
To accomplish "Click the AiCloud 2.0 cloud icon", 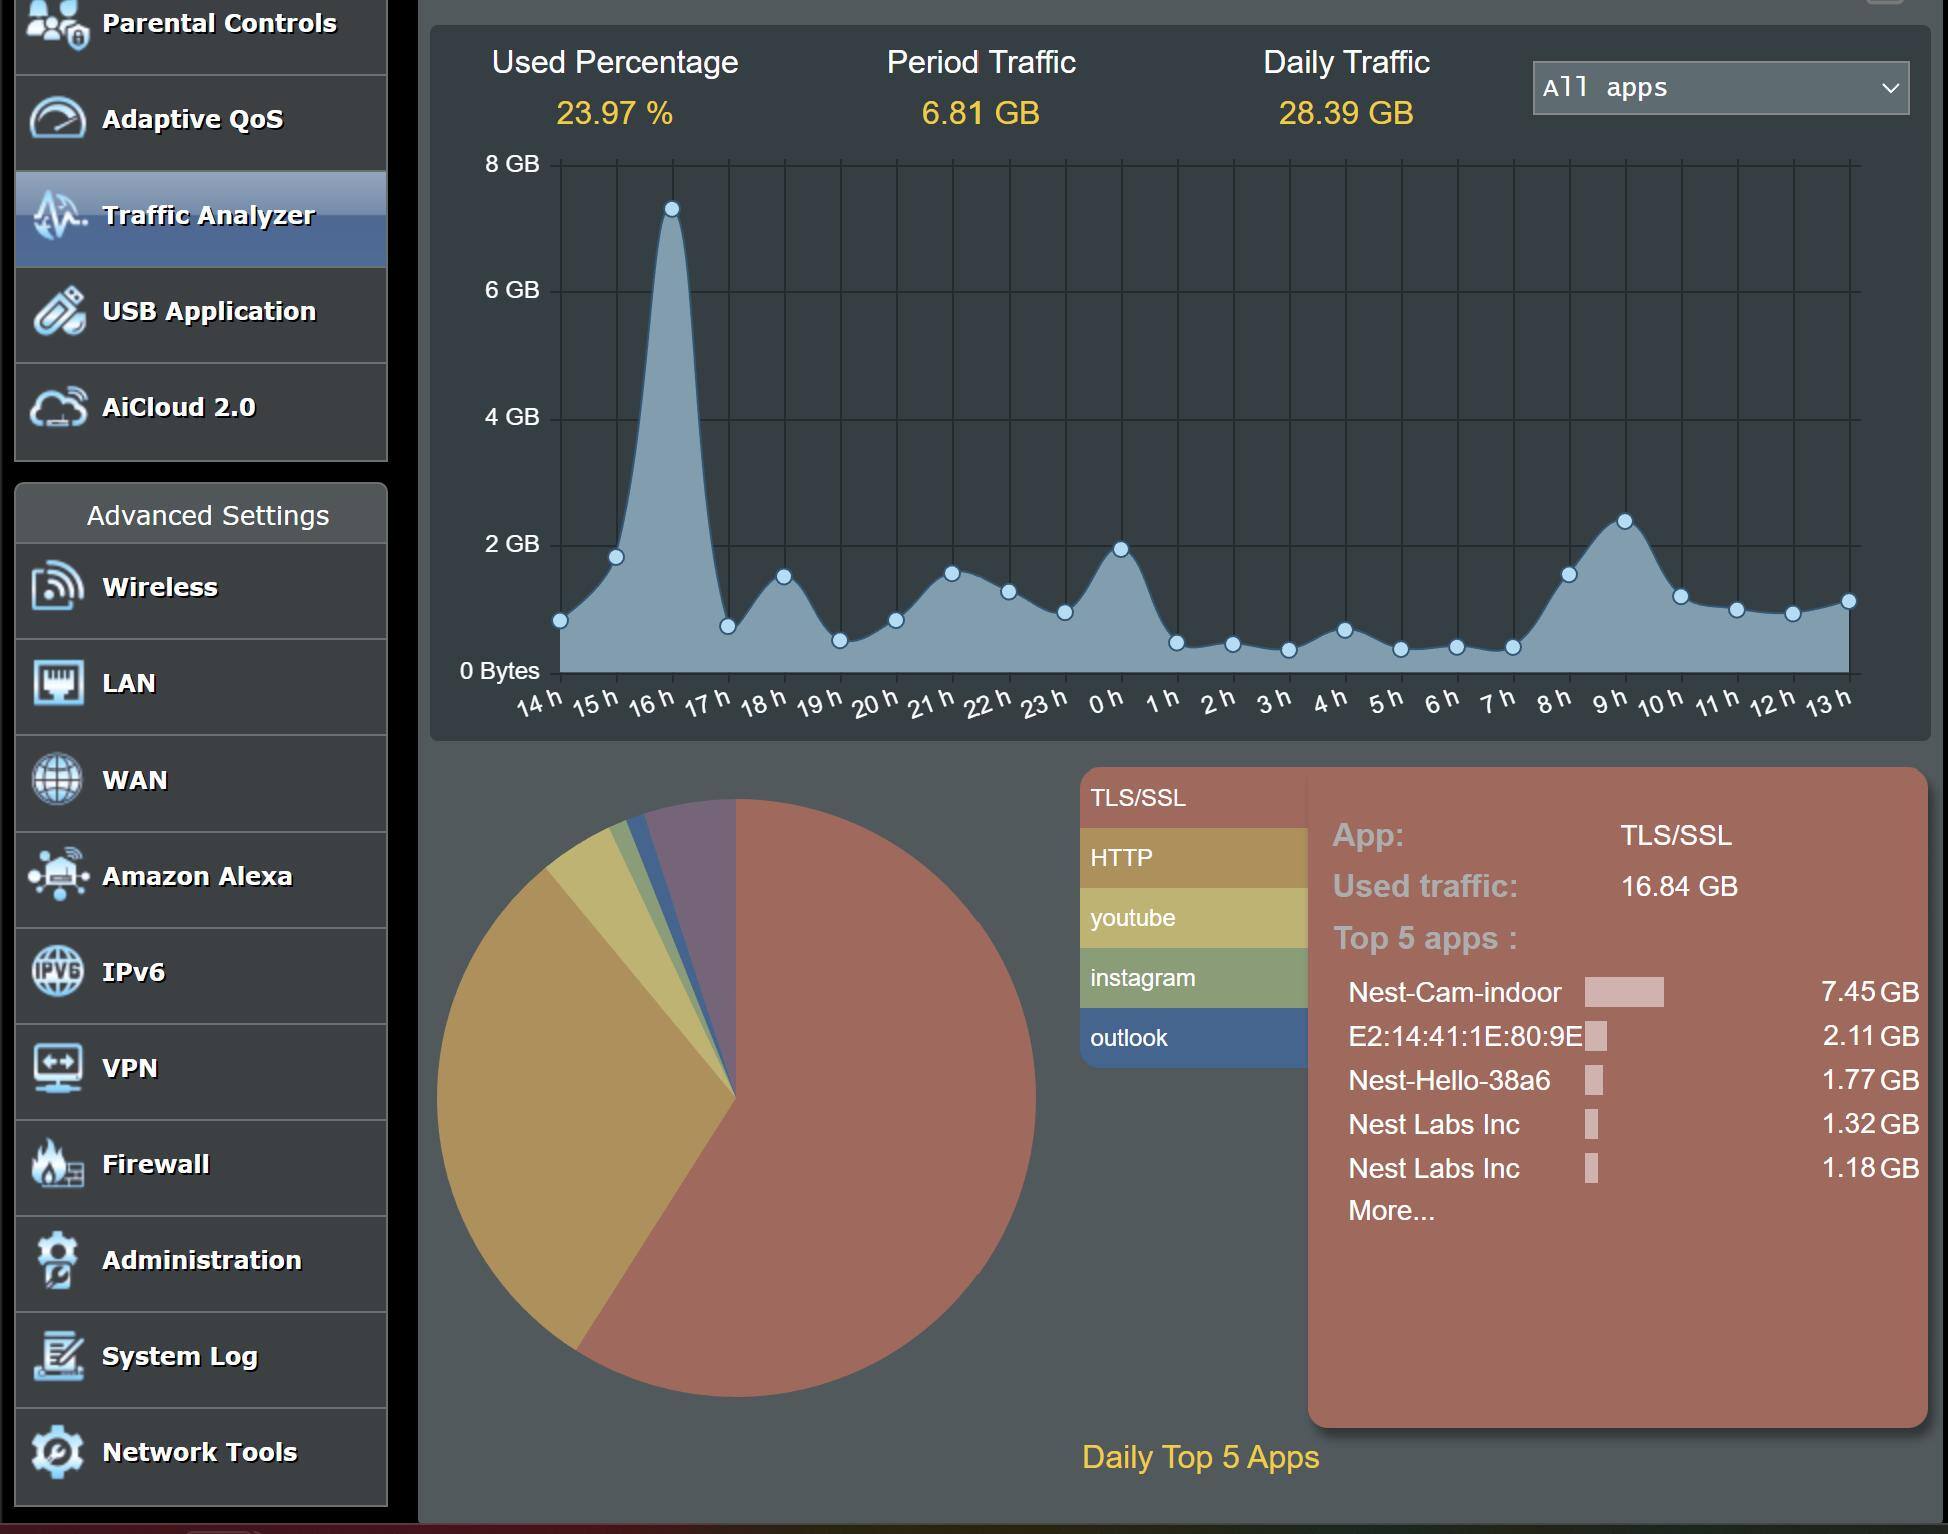I will (x=57, y=408).
